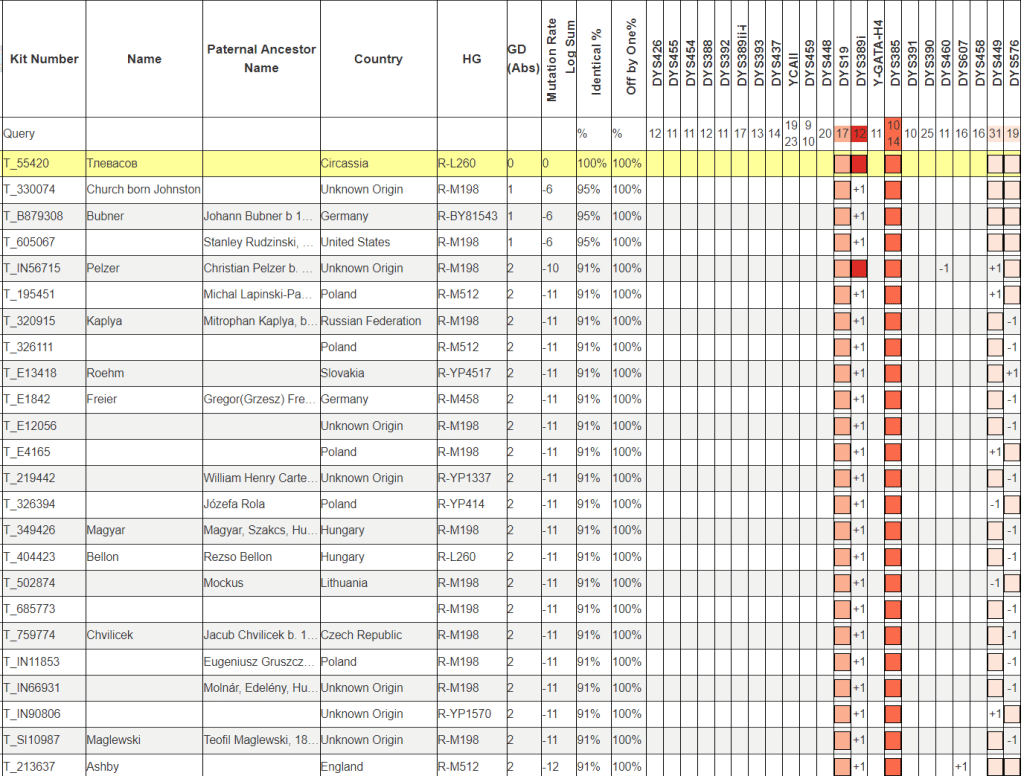Click kit number T_213637
This screenshot has width=1024, height=776.
click(x=30, y=767)
